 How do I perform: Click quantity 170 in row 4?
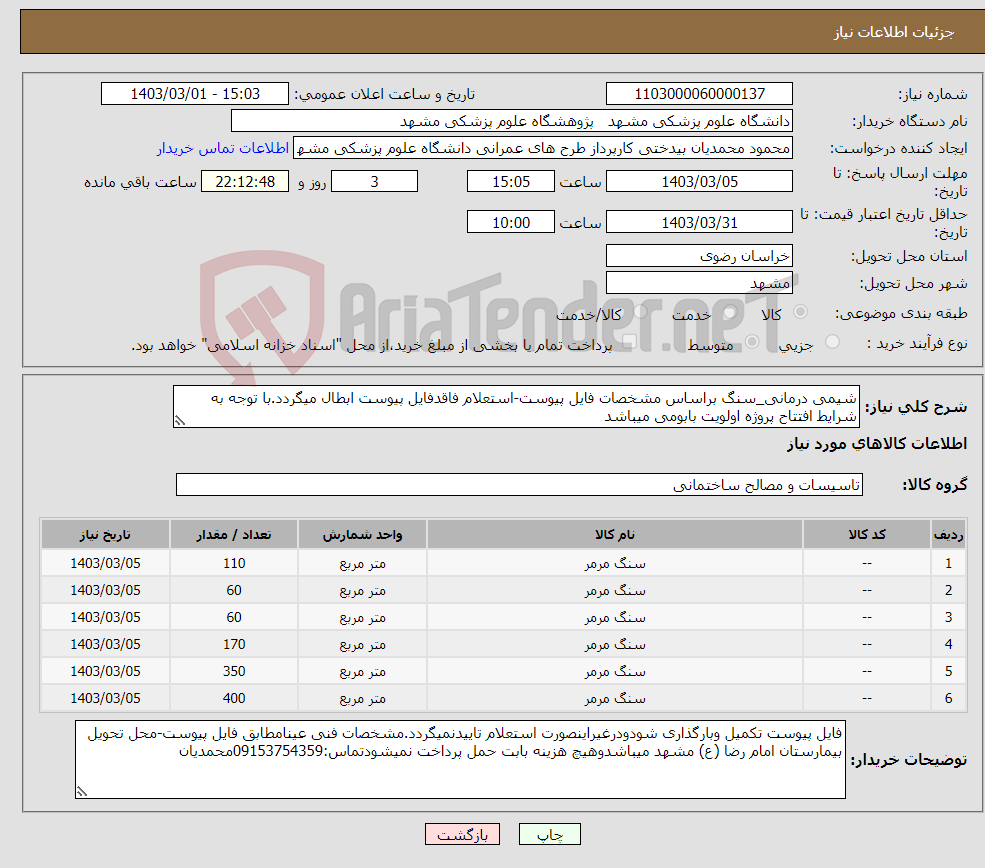tap(234, 644)
